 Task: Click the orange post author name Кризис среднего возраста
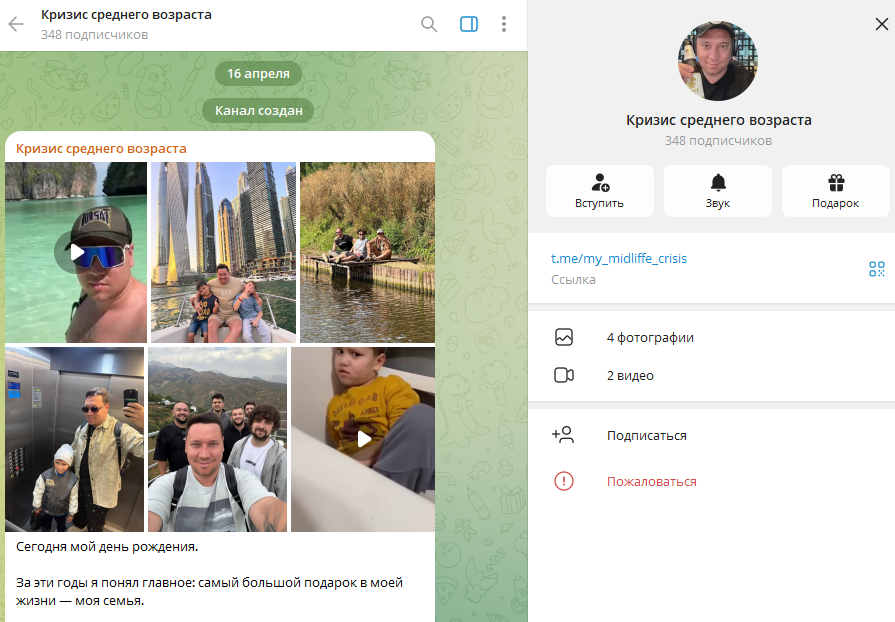101,148
